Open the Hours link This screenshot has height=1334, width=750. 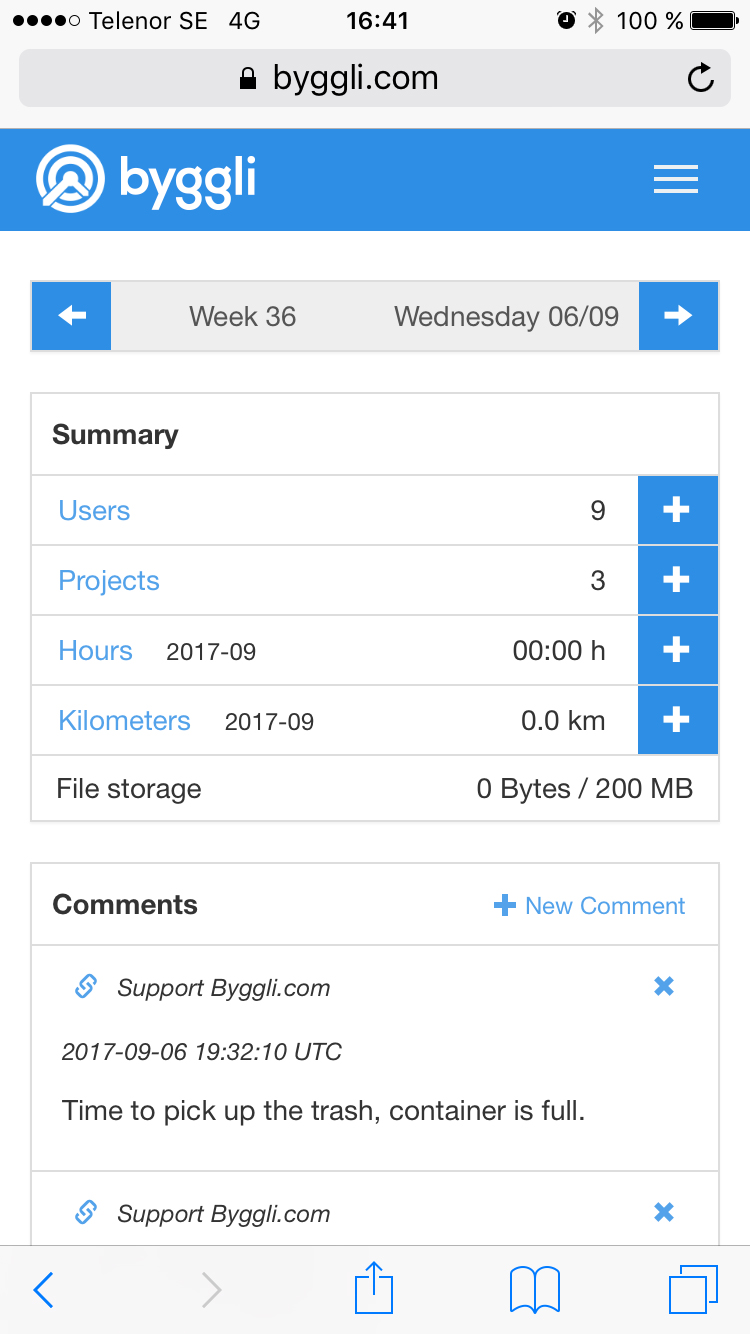[95, 651]
